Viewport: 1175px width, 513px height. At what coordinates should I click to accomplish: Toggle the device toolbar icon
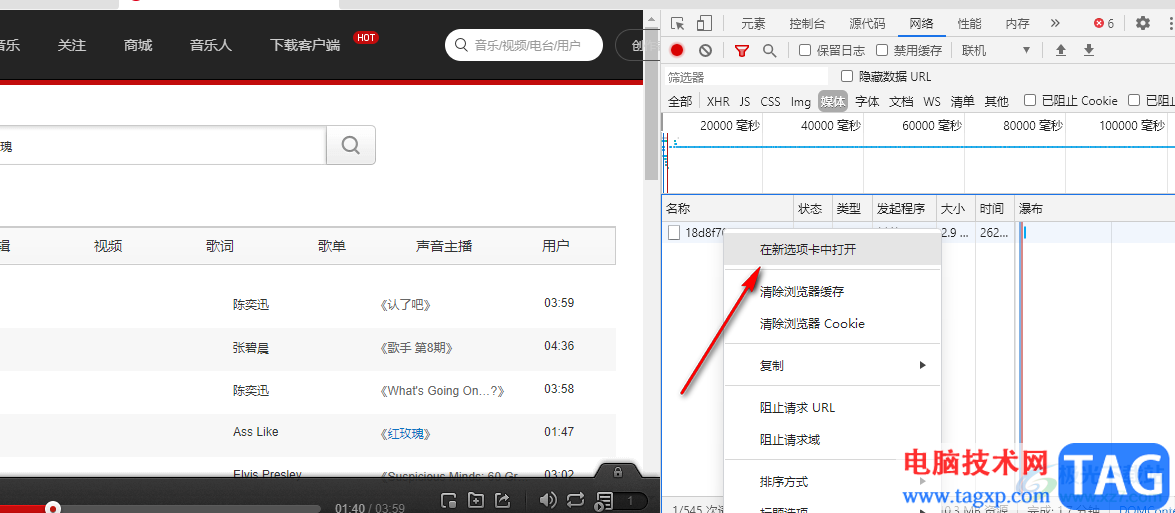pyautogui.click(x=704, y=23)
